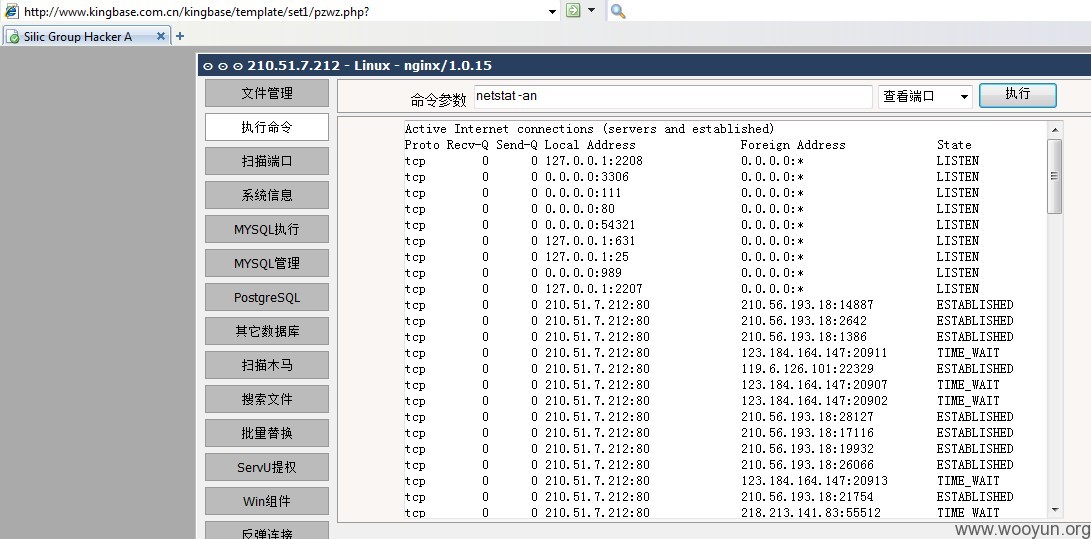
Task: Open the 其它数据库 menu item
Action: [266, 331]
